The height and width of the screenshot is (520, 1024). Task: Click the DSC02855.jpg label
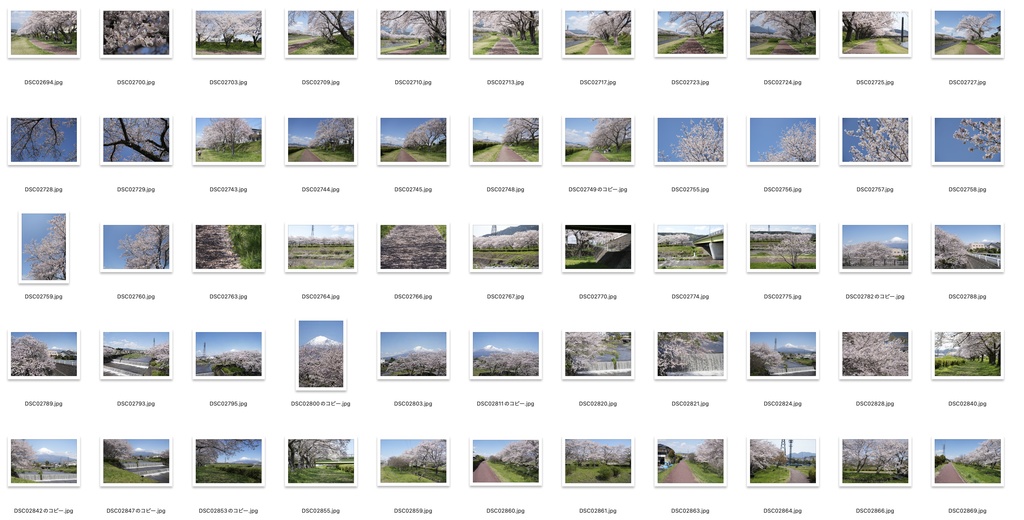[x=321, y=512]
